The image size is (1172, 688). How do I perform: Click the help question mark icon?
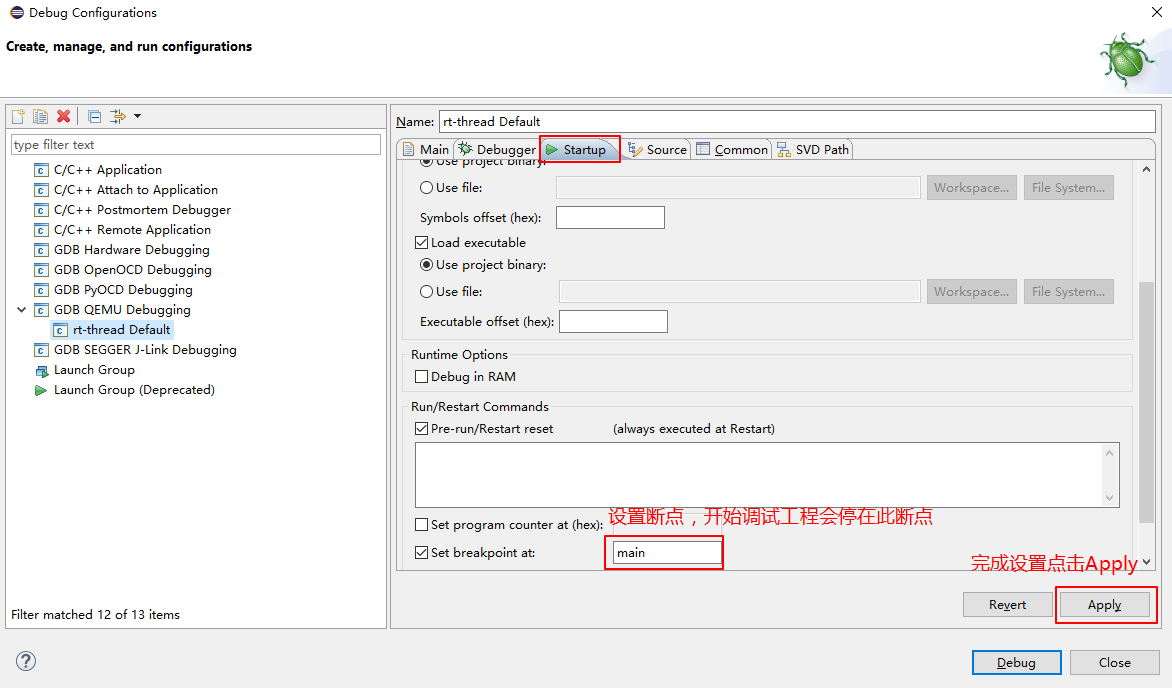pyautogui.click(x=25, y=661)
